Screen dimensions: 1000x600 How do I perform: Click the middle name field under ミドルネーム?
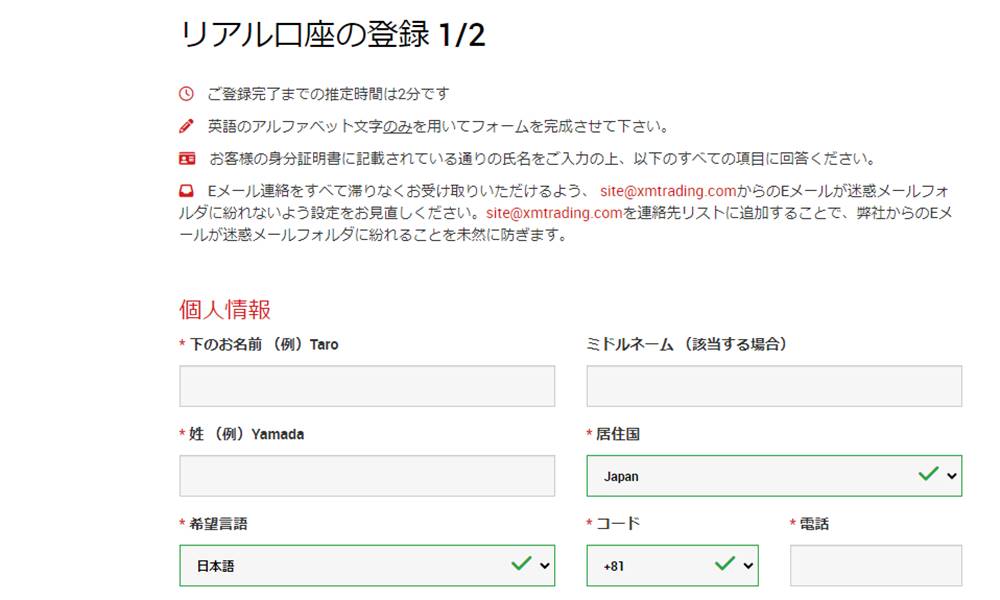coord(775,385)
